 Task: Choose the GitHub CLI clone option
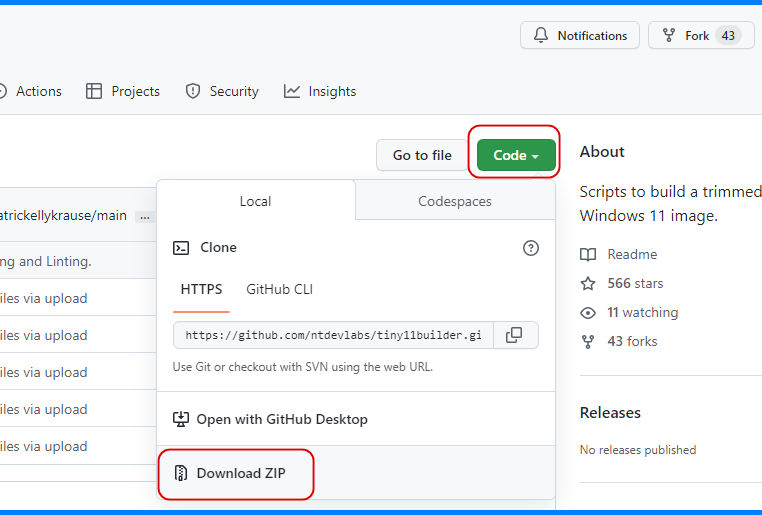(x=279, y=289)
